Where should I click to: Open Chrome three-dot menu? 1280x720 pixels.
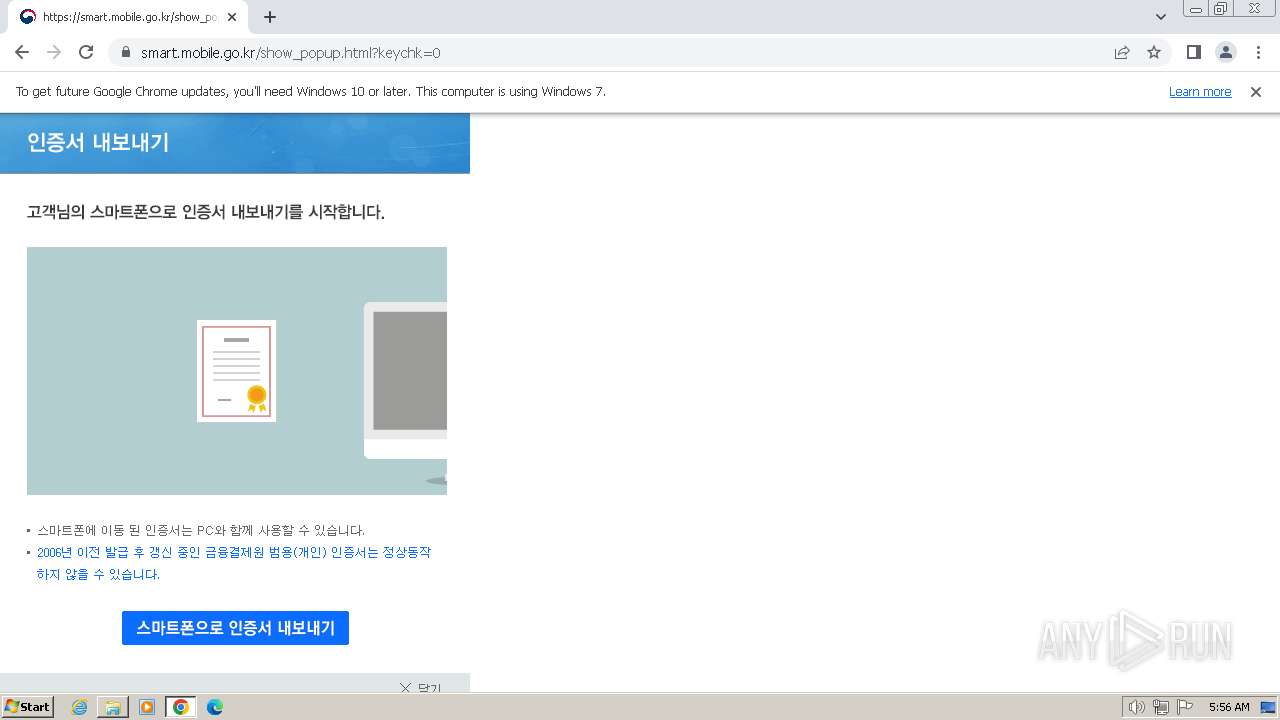[1257, 52]
